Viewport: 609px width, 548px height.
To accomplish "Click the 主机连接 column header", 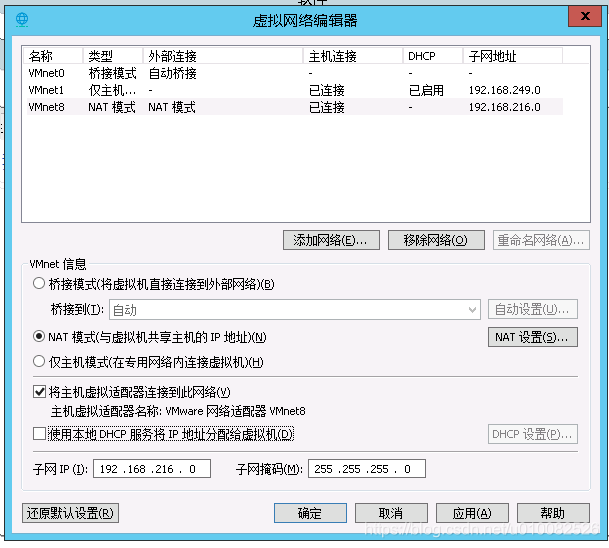I will pos(353,56).
